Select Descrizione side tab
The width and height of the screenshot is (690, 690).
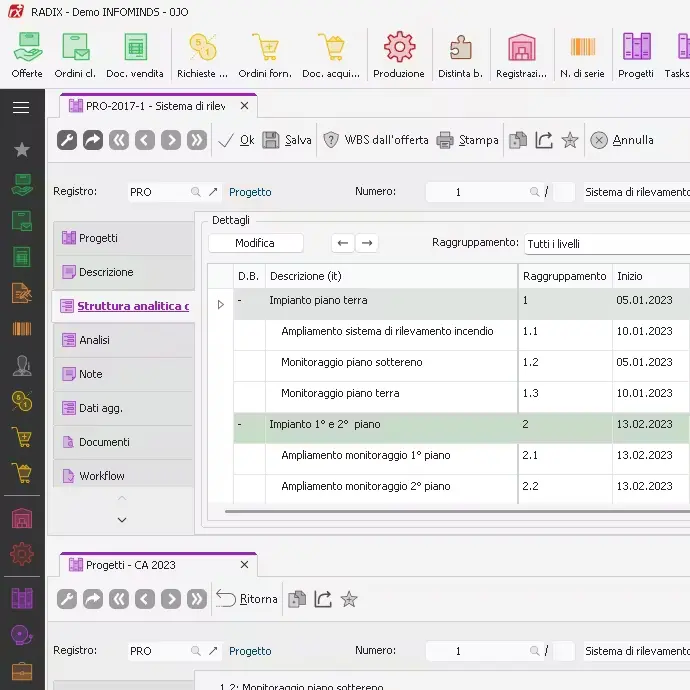pyautogui.click(x=124, y=272)
